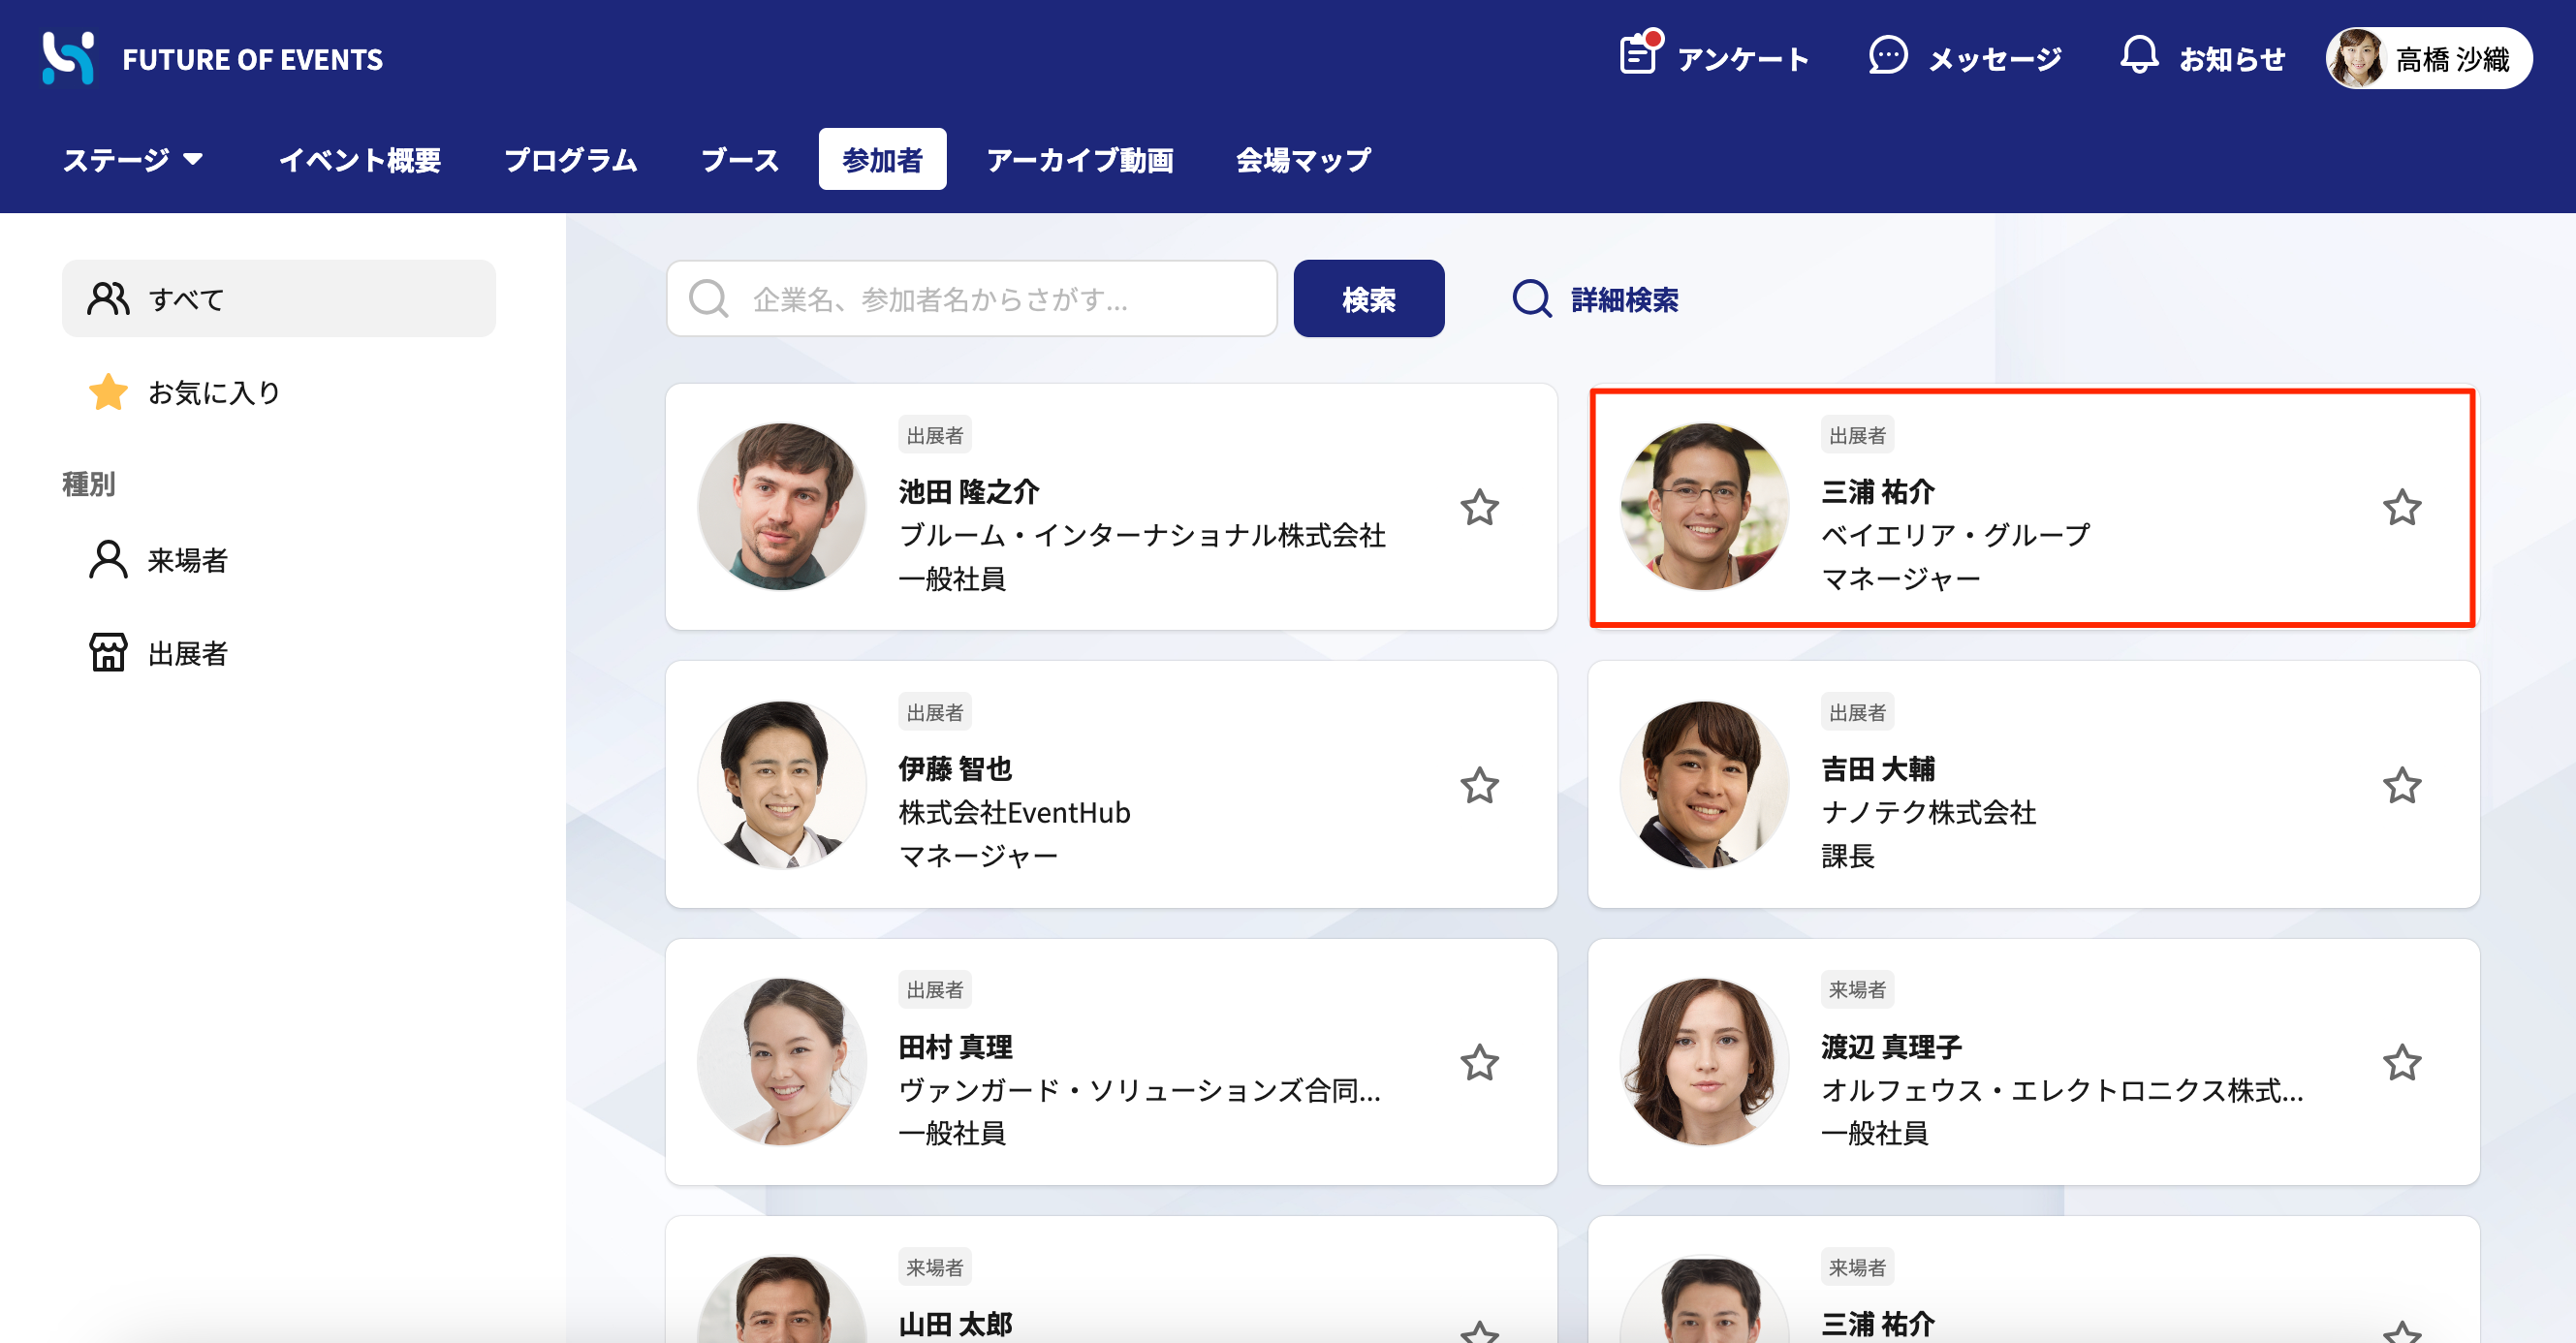Click name 田村 真理
The height and width of the screenshot is (1343, 2576).
click(x=955, y=1046)
